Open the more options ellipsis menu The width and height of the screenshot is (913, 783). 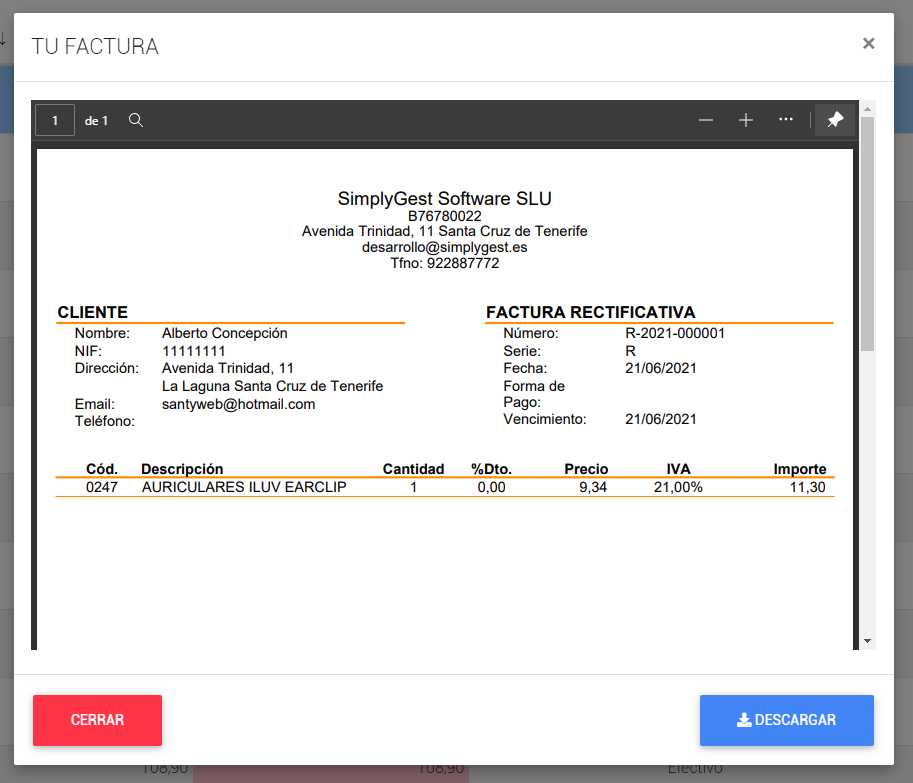pos(785,119)
